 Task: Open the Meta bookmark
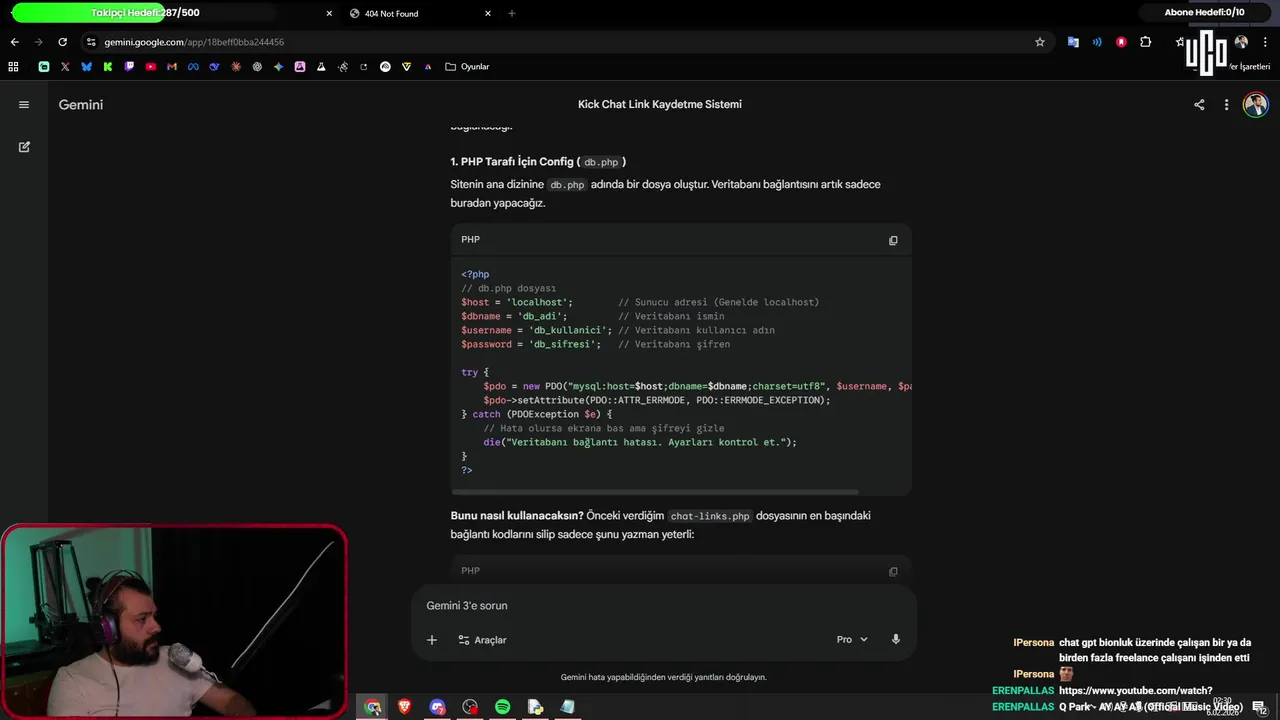click(193, 67)
